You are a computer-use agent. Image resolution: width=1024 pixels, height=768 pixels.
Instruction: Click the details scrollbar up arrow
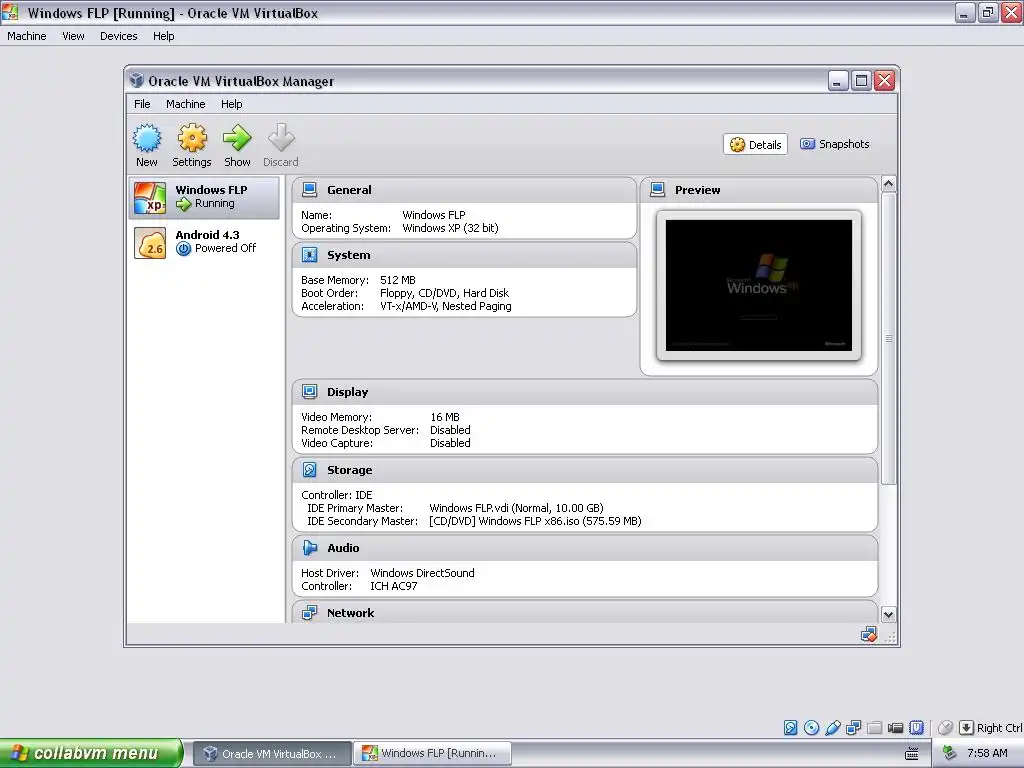[x=888, y=184]
